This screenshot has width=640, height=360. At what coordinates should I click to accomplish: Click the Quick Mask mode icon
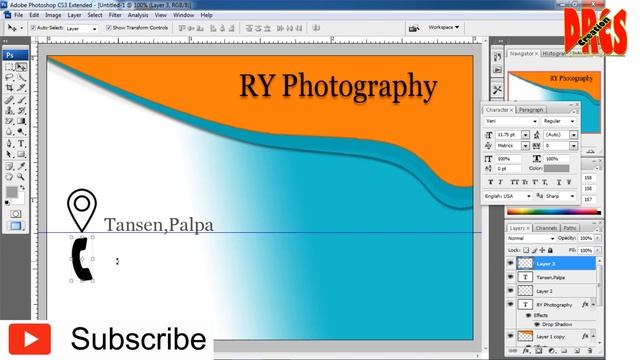tap(16, 214)
